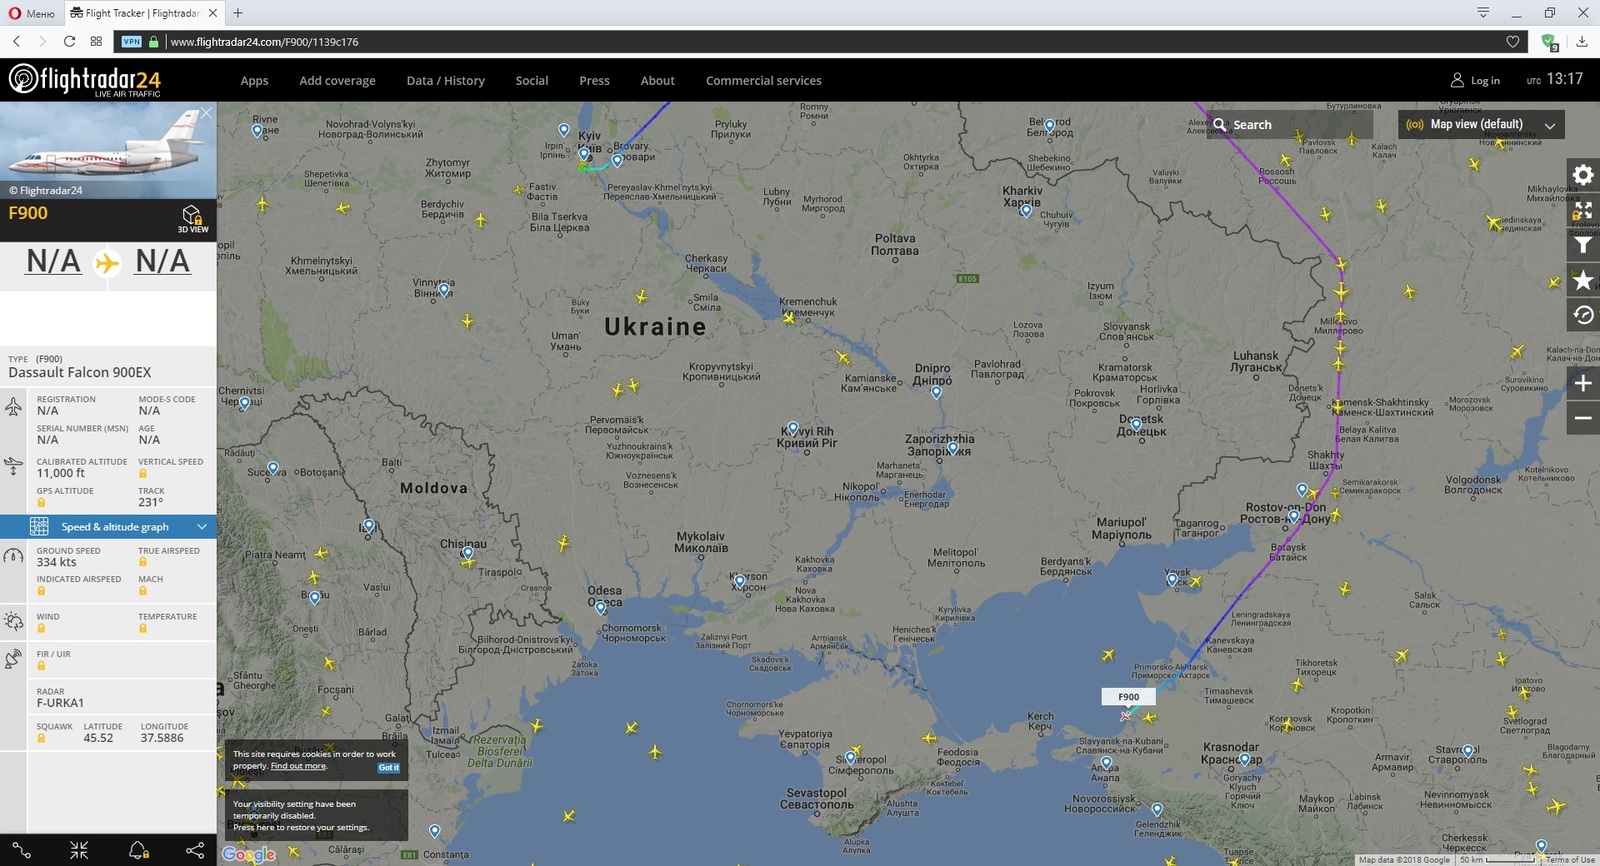Zoom in the map with plus
The height and width of the screenshot is (866, 1600).
coord(1582,384)
